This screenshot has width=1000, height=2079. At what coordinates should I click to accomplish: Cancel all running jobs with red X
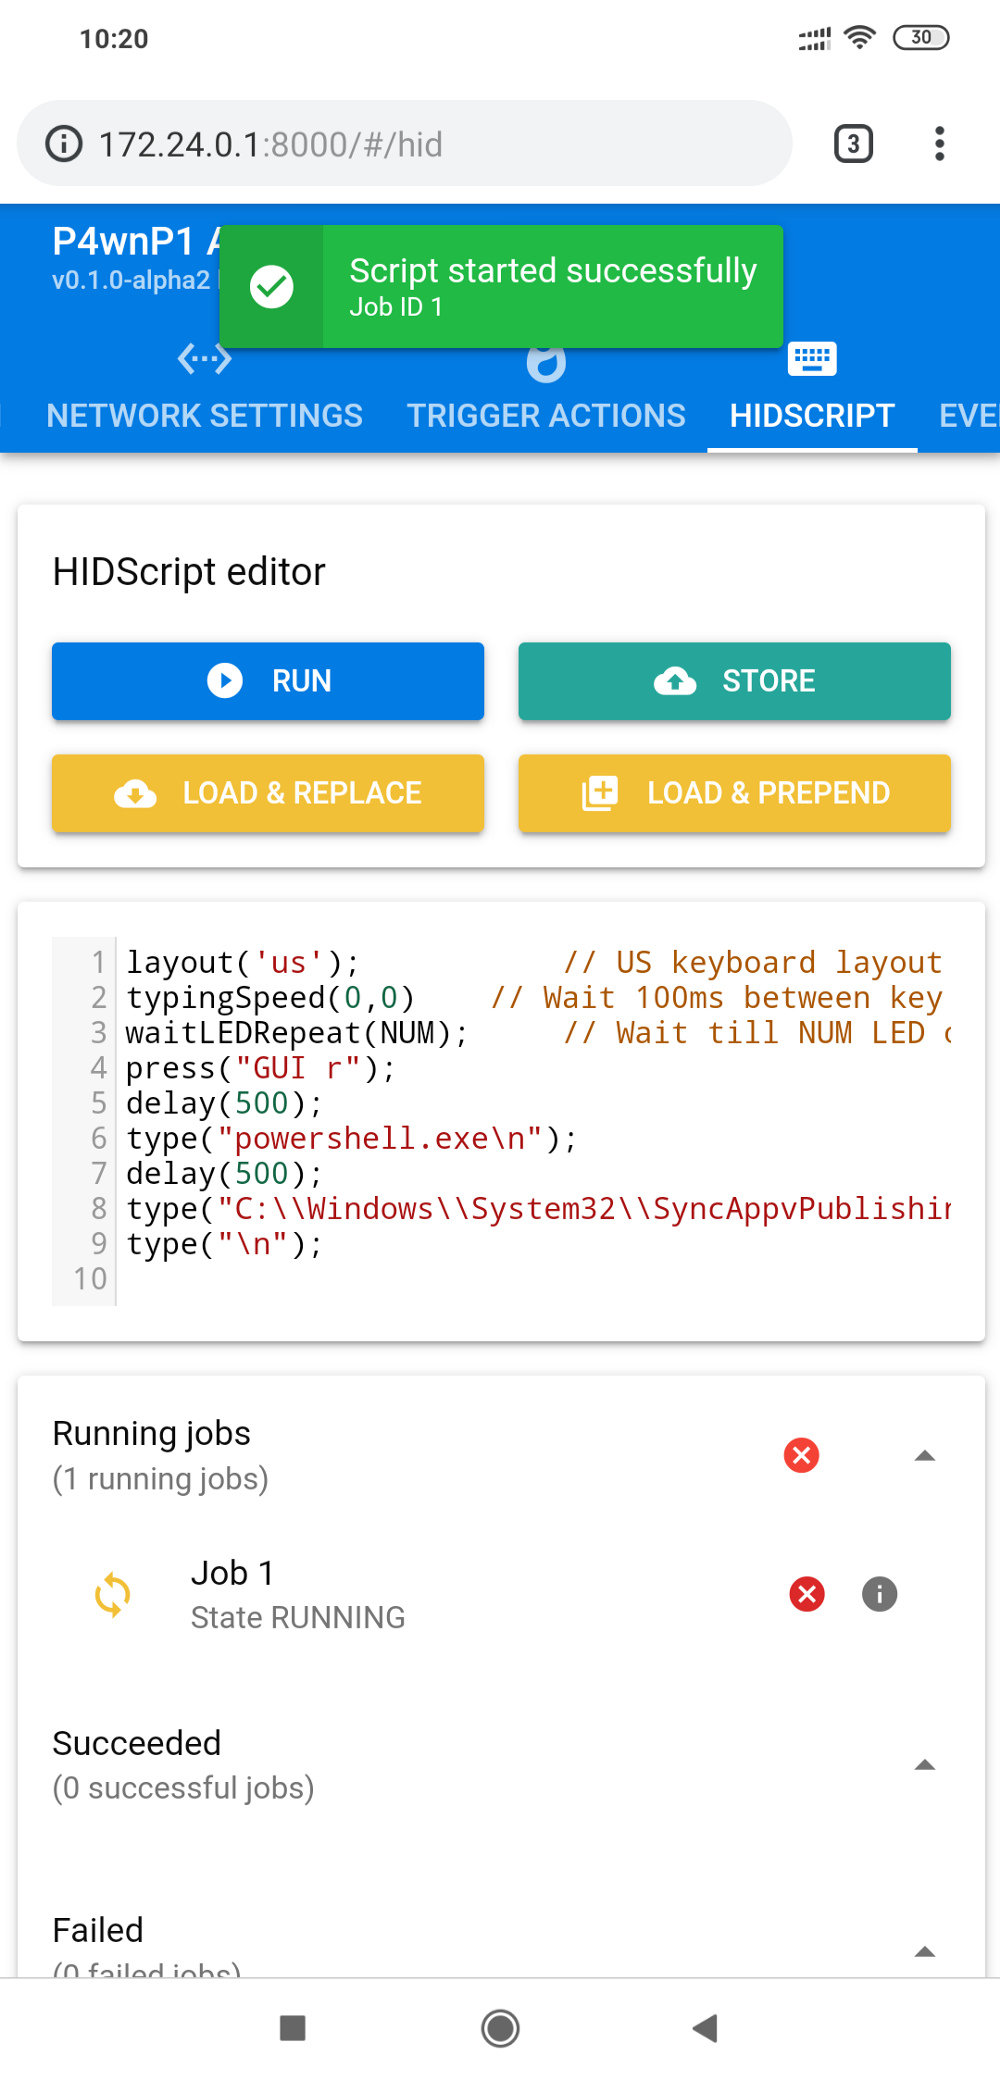pyautogui.click(x=801, y=1455)
